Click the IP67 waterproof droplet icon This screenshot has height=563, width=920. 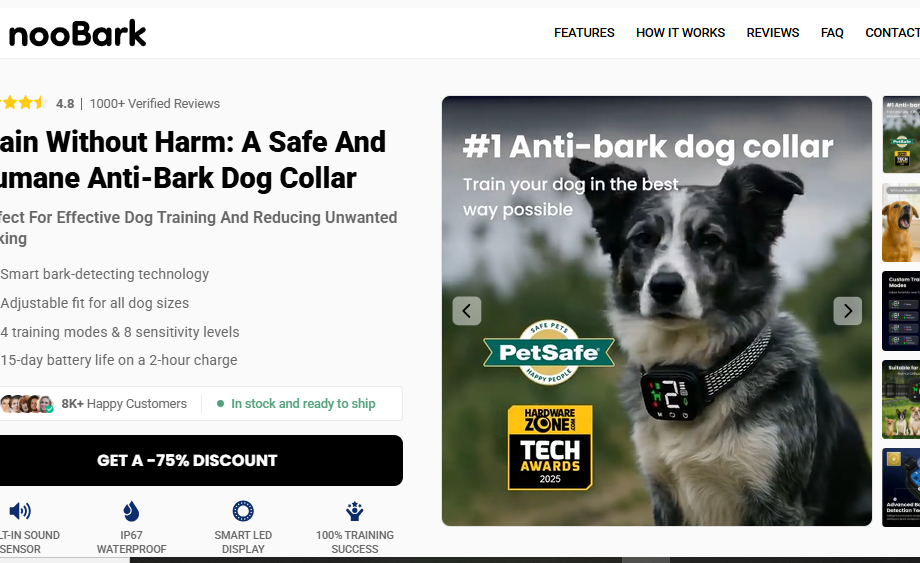(131, 511)
